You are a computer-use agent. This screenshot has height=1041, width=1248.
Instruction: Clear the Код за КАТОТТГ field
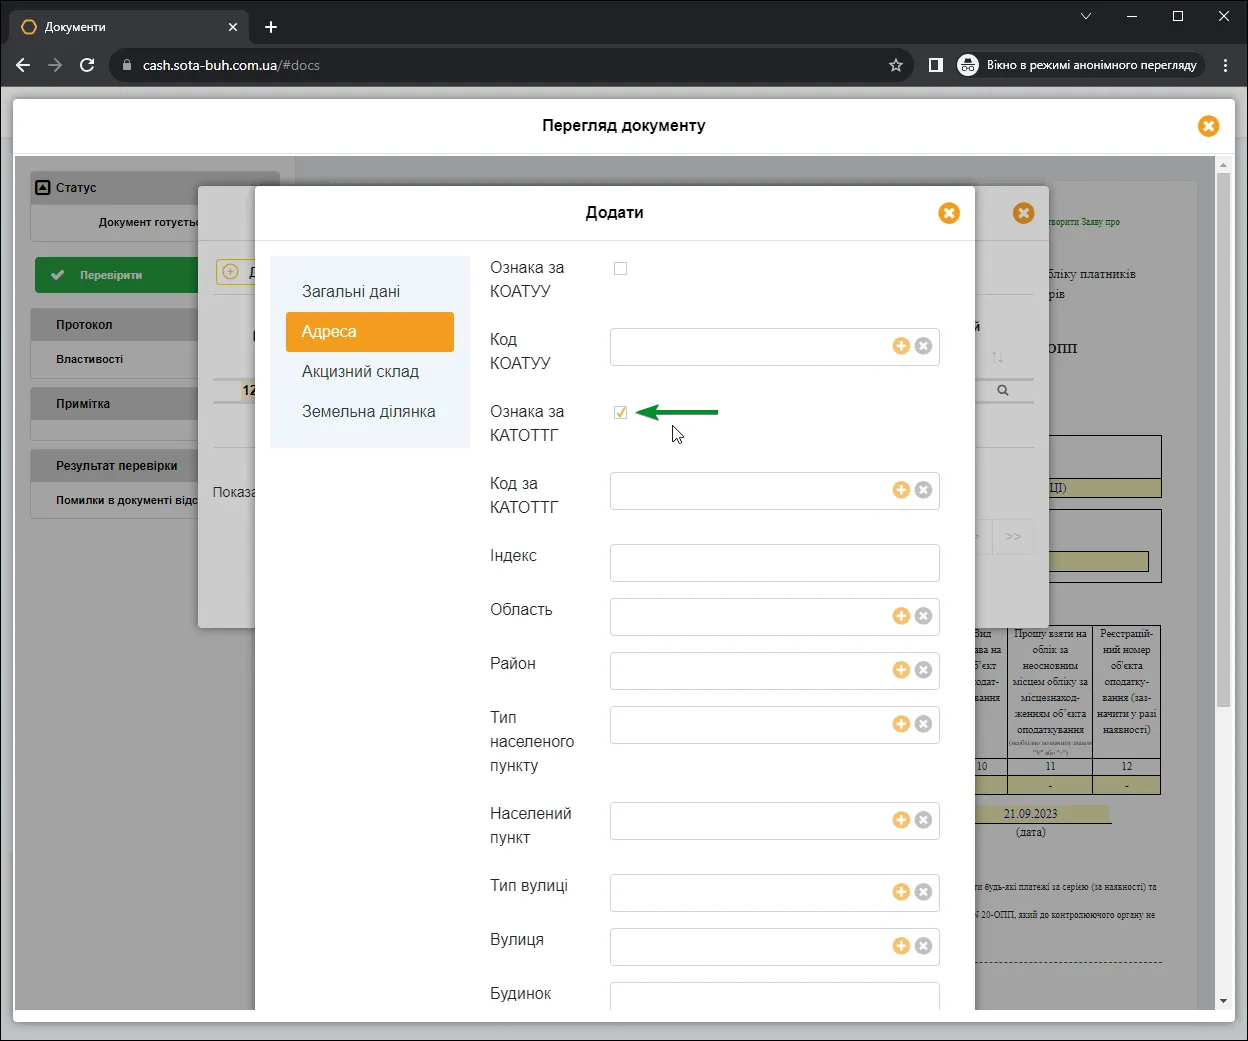923,490
